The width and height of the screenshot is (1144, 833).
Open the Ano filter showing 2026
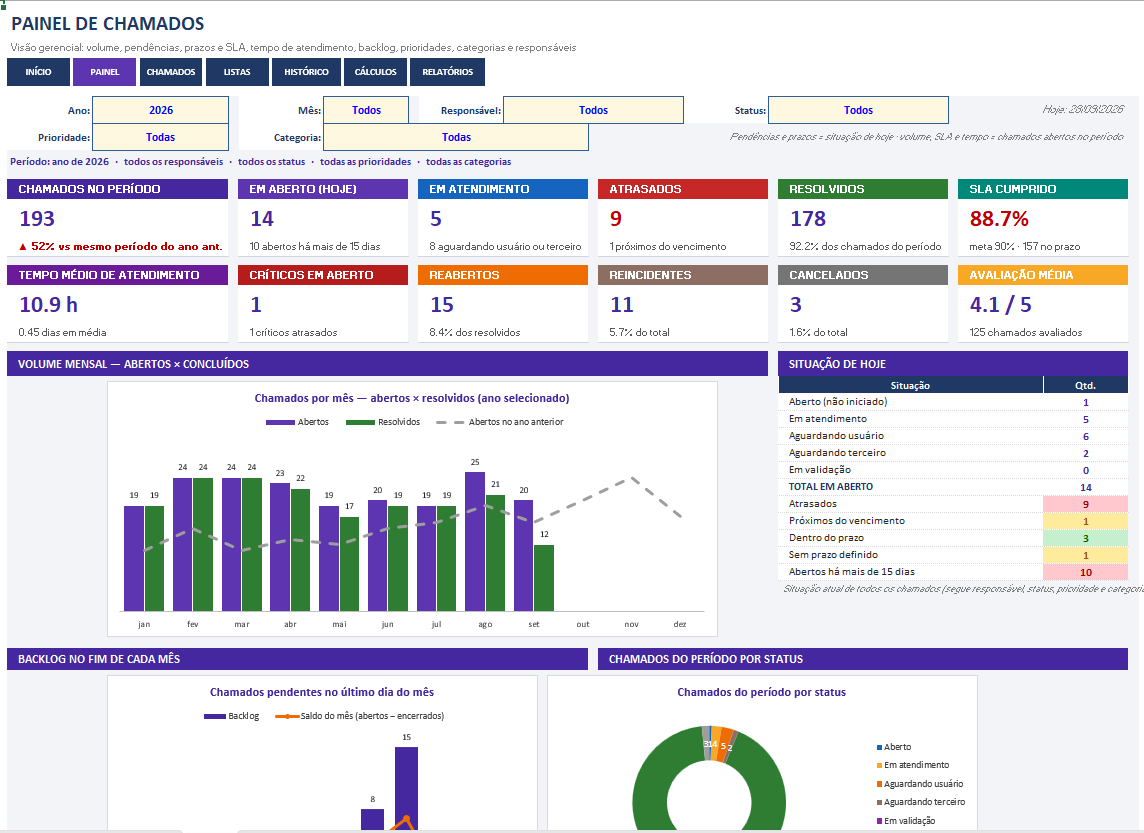(x=161, y=110)
